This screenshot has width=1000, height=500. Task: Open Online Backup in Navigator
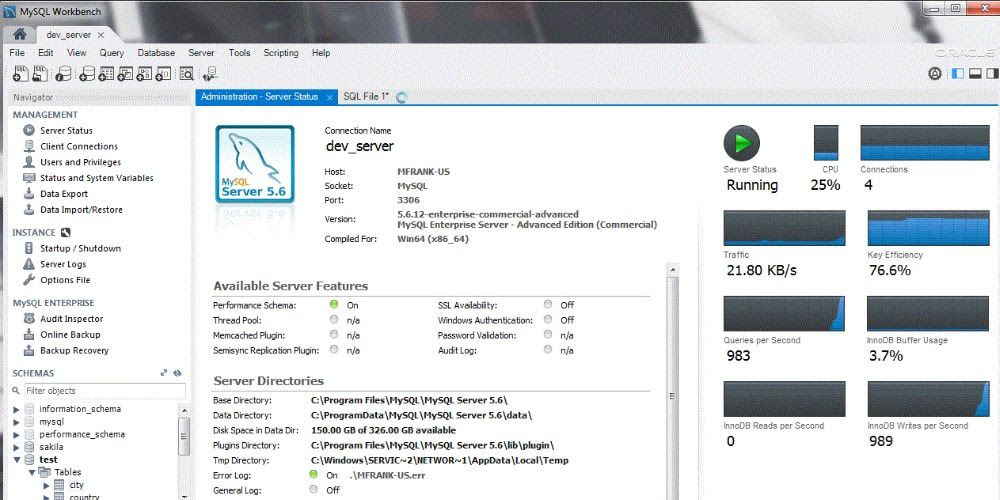tap(70, 335)
